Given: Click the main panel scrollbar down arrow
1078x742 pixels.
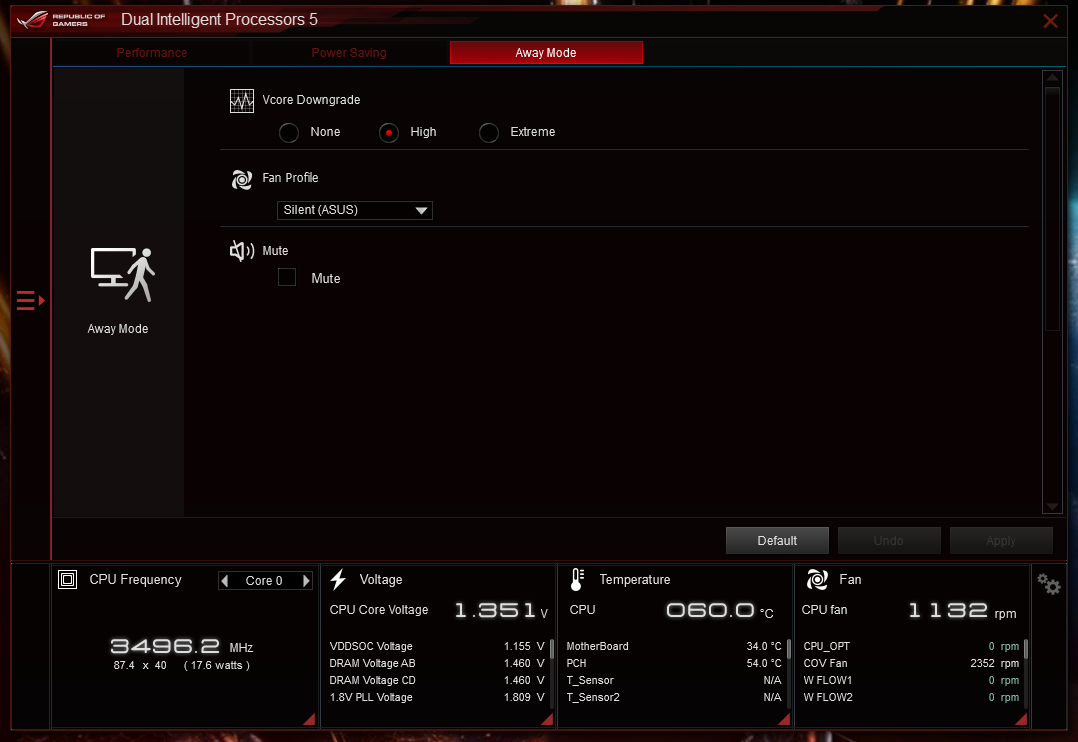Looking at the screenshot, I should (1052, 507).
